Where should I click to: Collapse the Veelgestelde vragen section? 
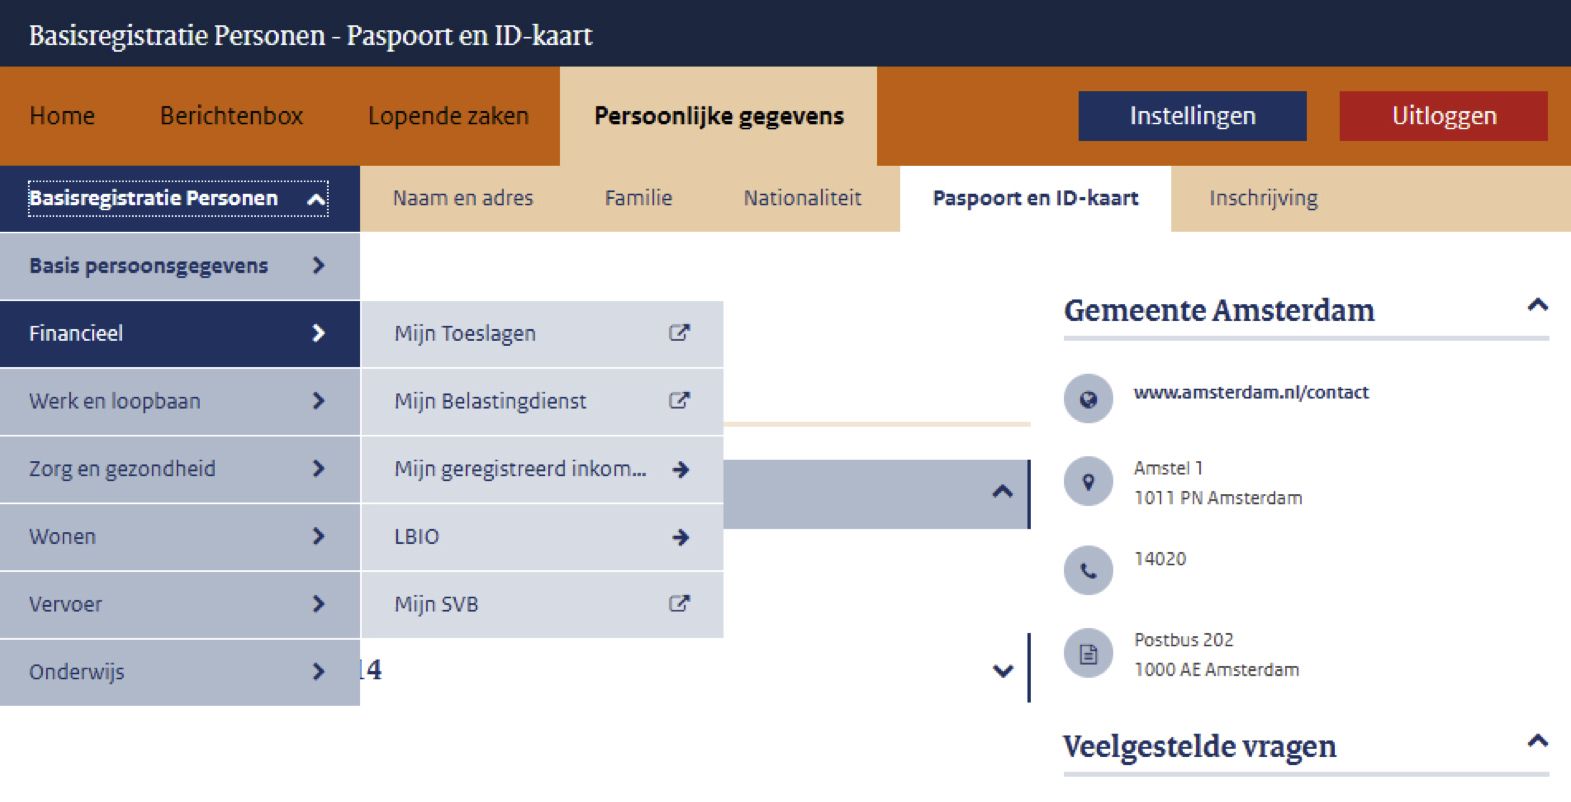click(x=1538, y=741)
